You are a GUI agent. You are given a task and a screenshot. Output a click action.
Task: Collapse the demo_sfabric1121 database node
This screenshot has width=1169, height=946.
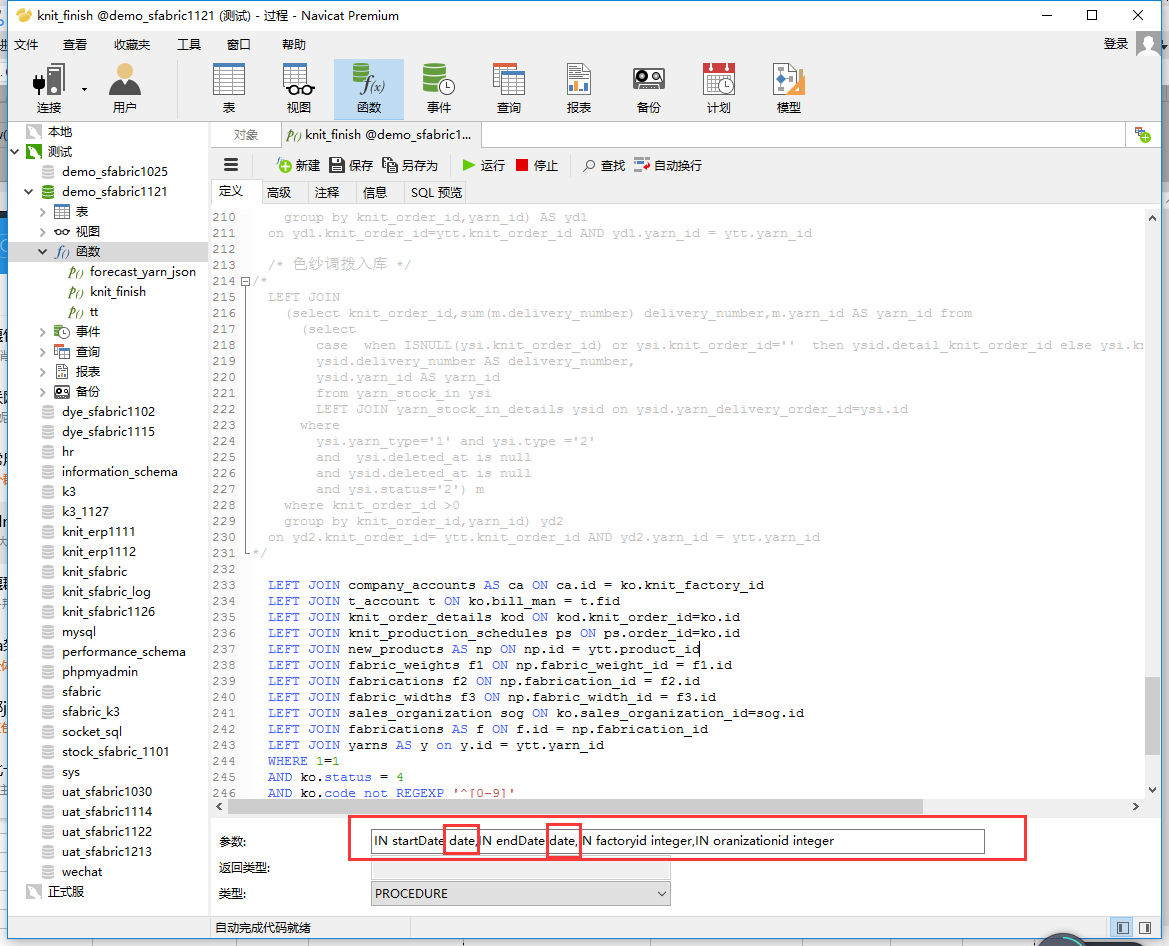click(28, 191)
